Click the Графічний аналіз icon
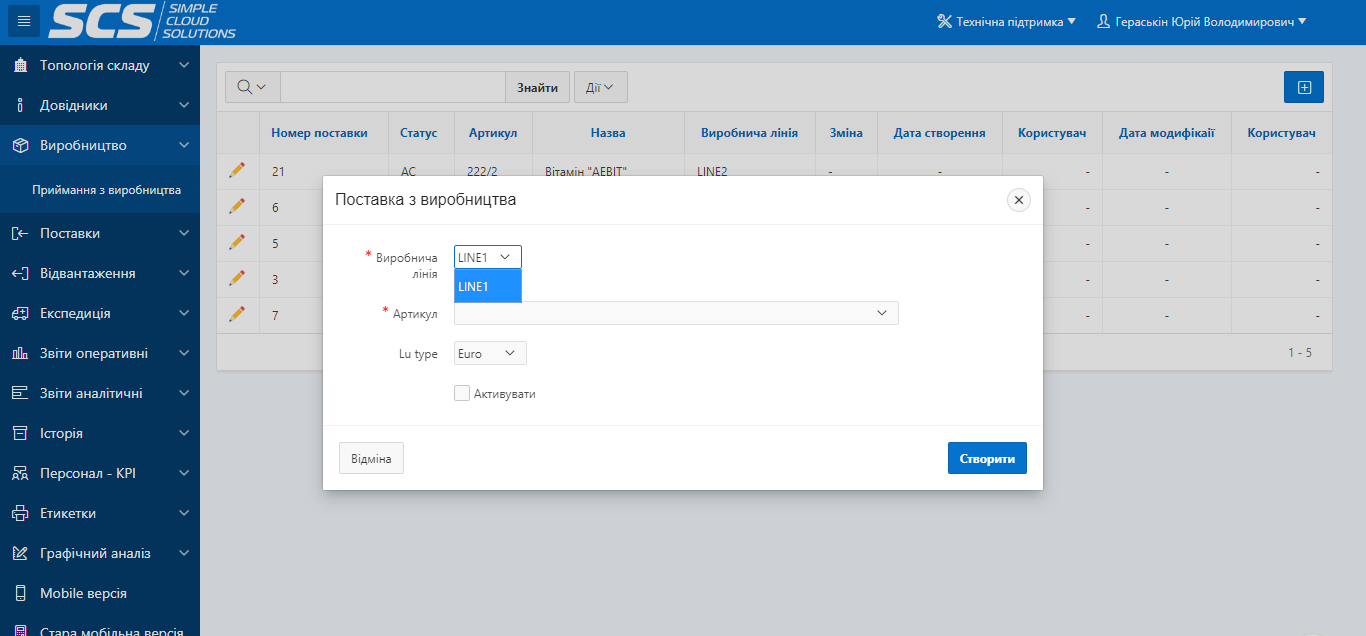The image size is (1366, 636). pyautogui.click(x=20, y=553)
